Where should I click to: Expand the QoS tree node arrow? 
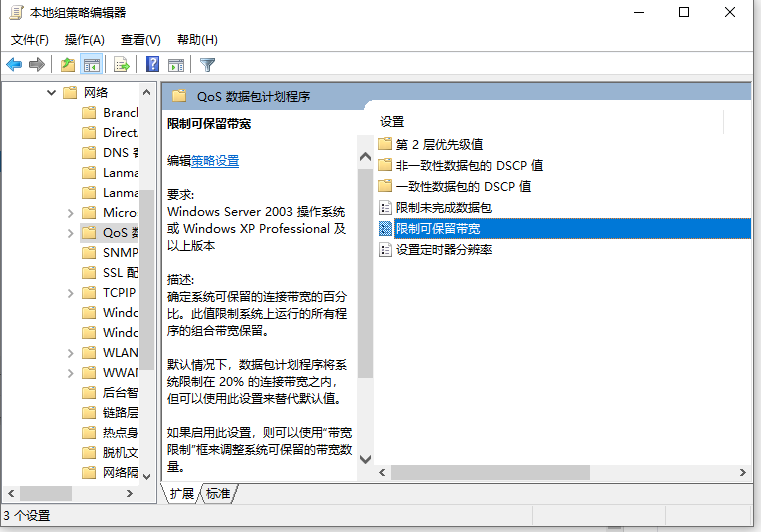[70, 233]
